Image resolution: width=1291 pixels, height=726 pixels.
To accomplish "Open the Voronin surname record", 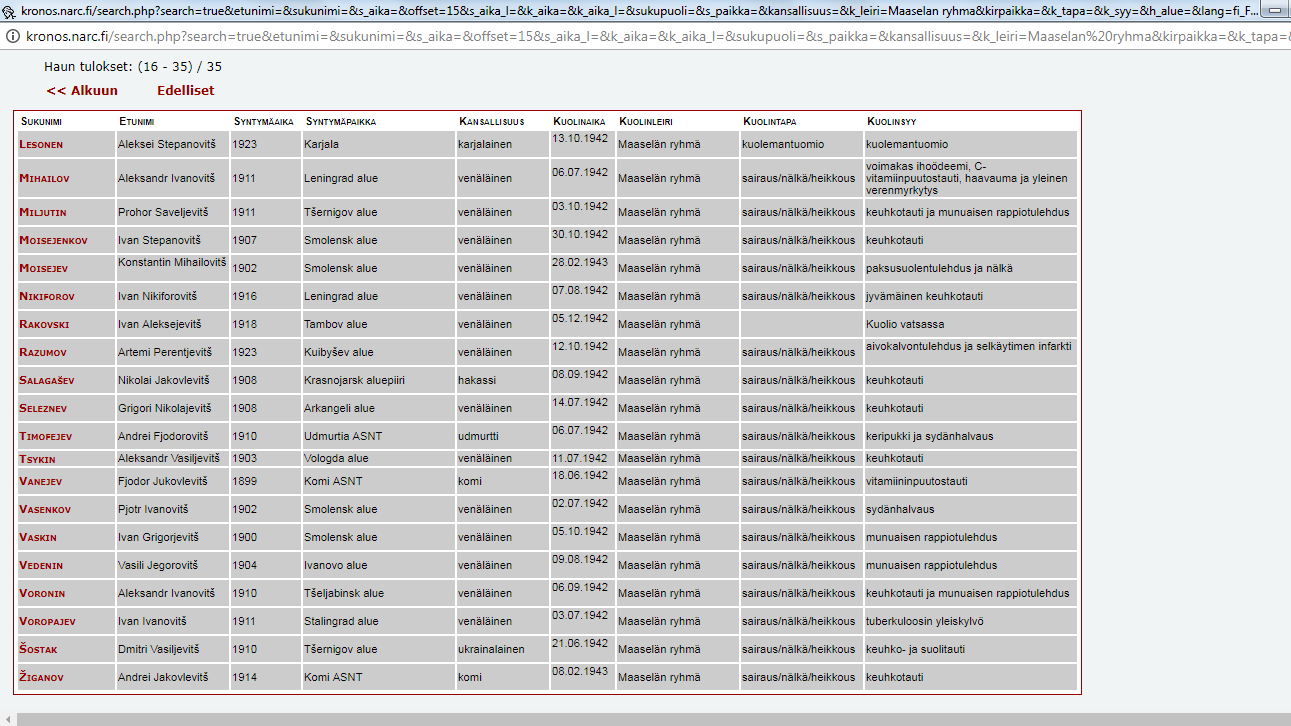I will 42,594.
